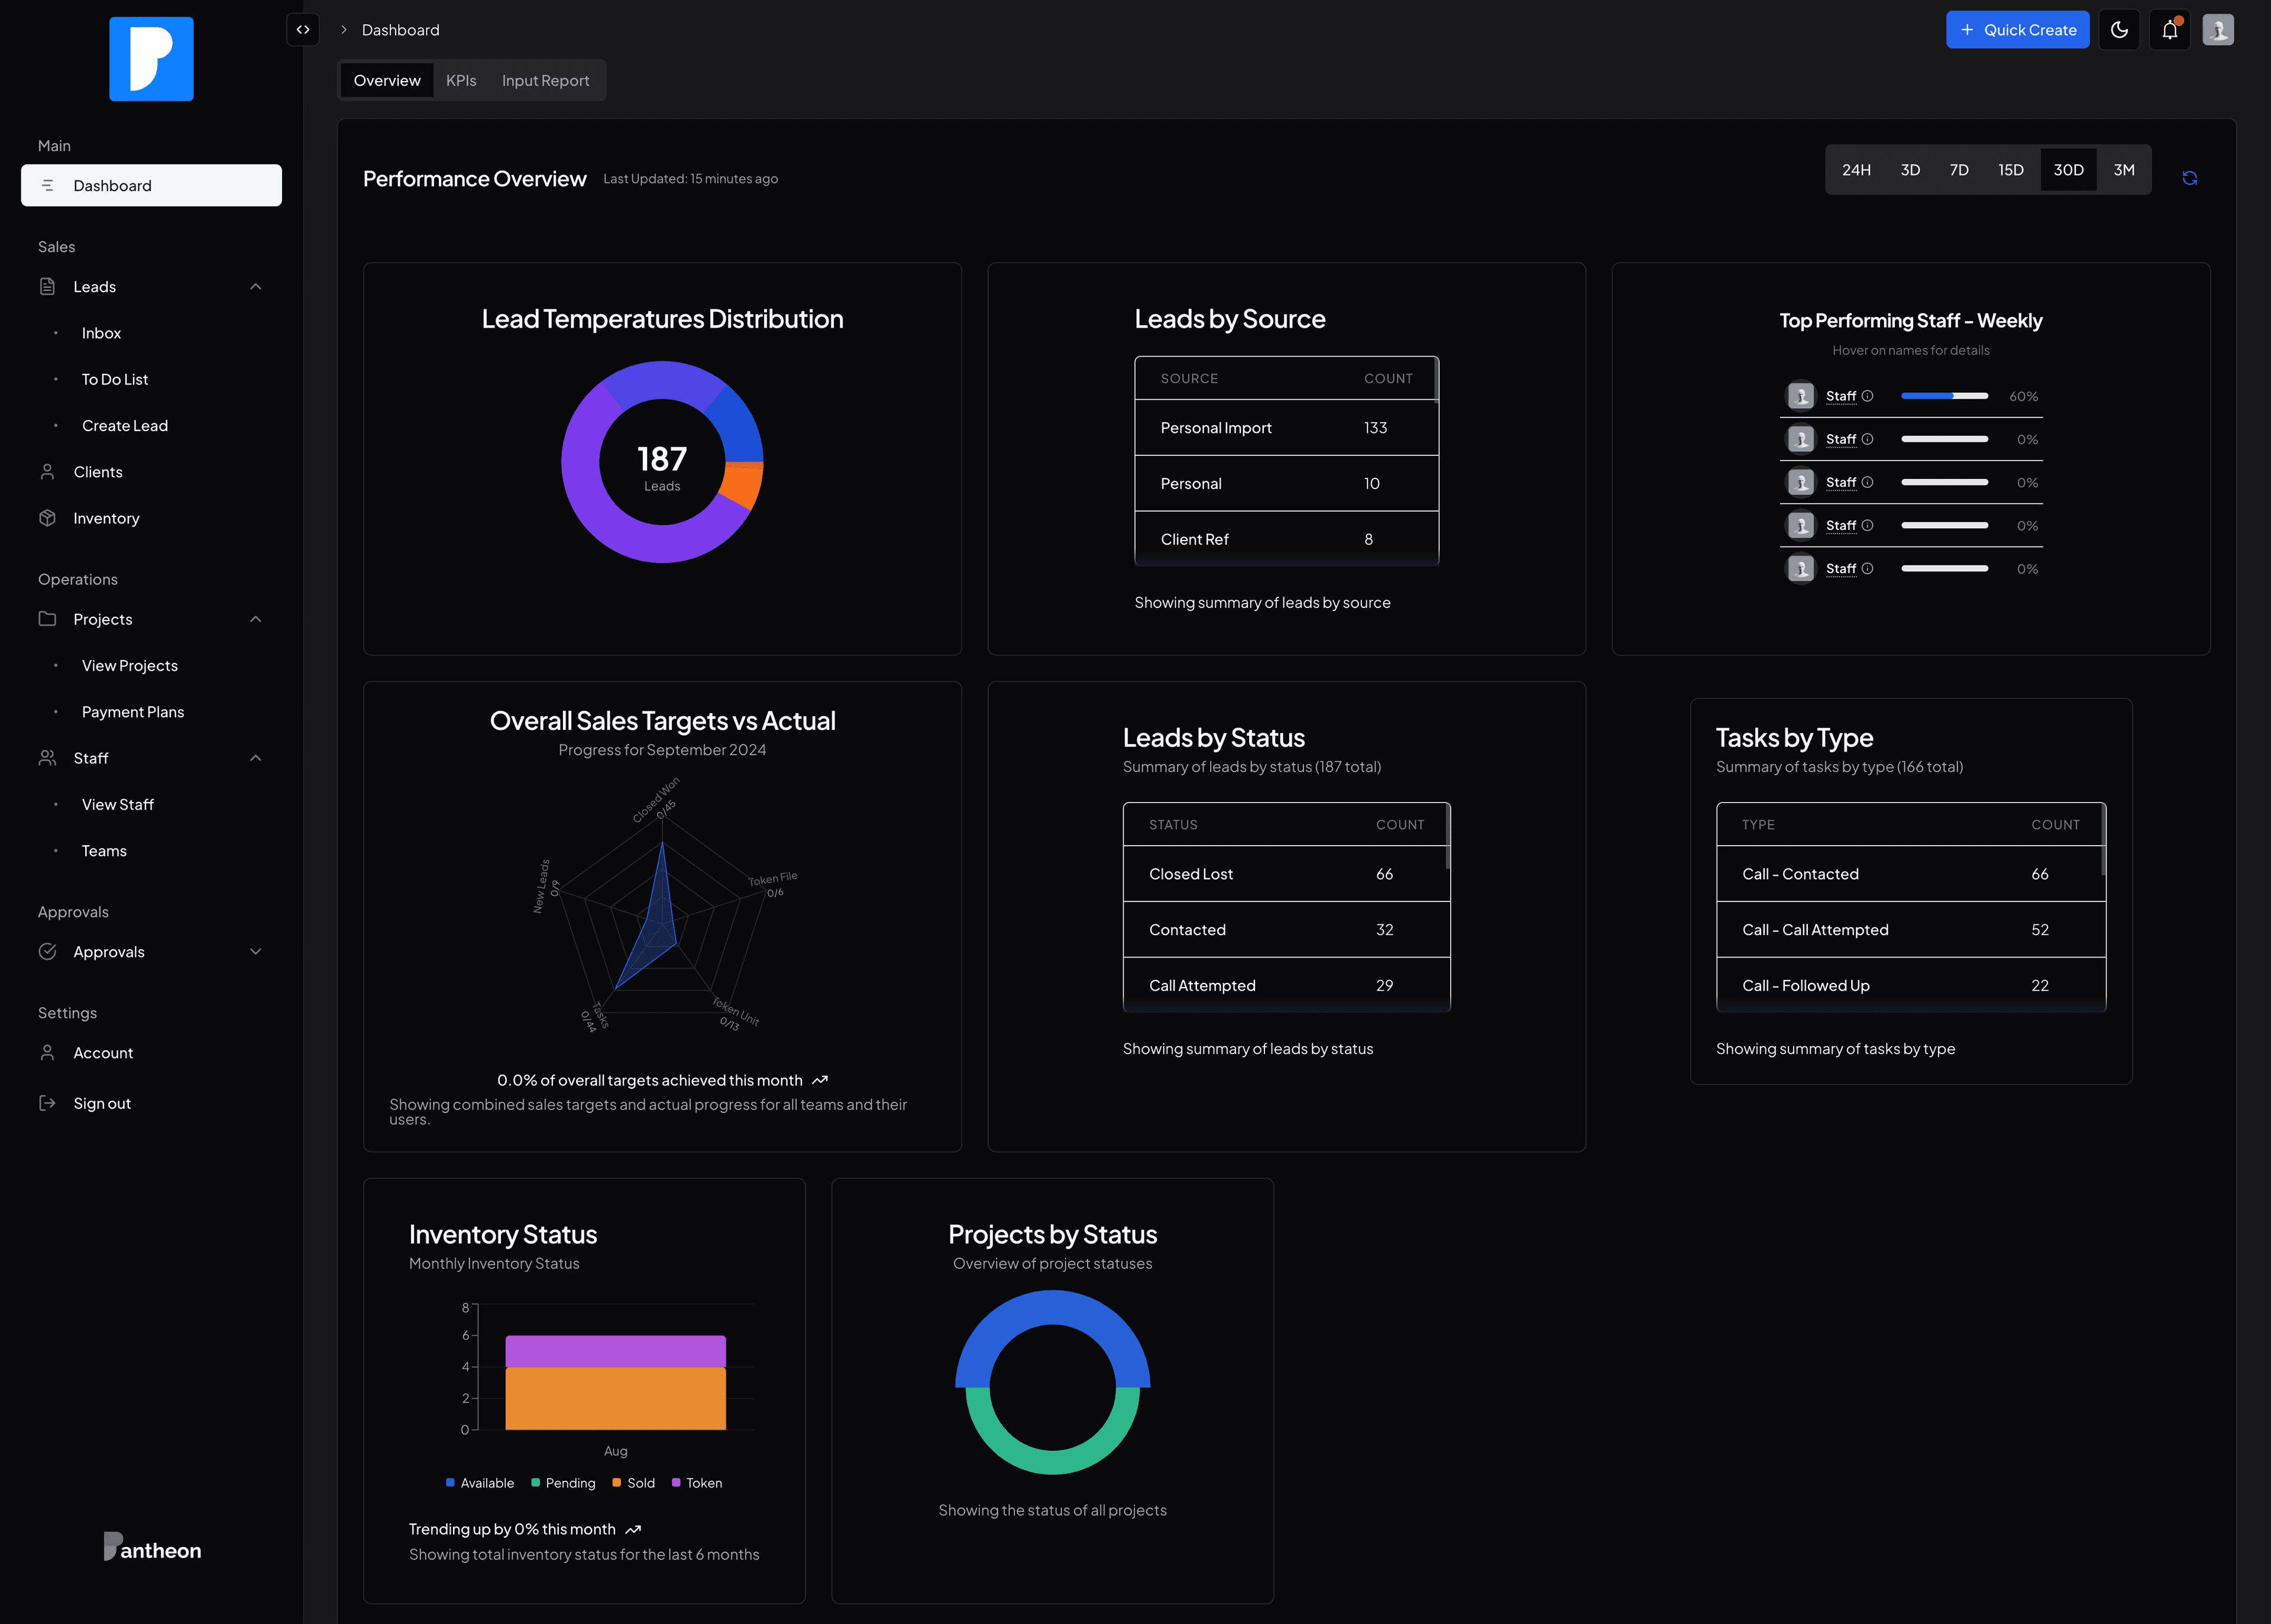This screenshot has height=1624, width=2271.
Task: Click the Quick Create button
Action: [x=2017, y=30]
